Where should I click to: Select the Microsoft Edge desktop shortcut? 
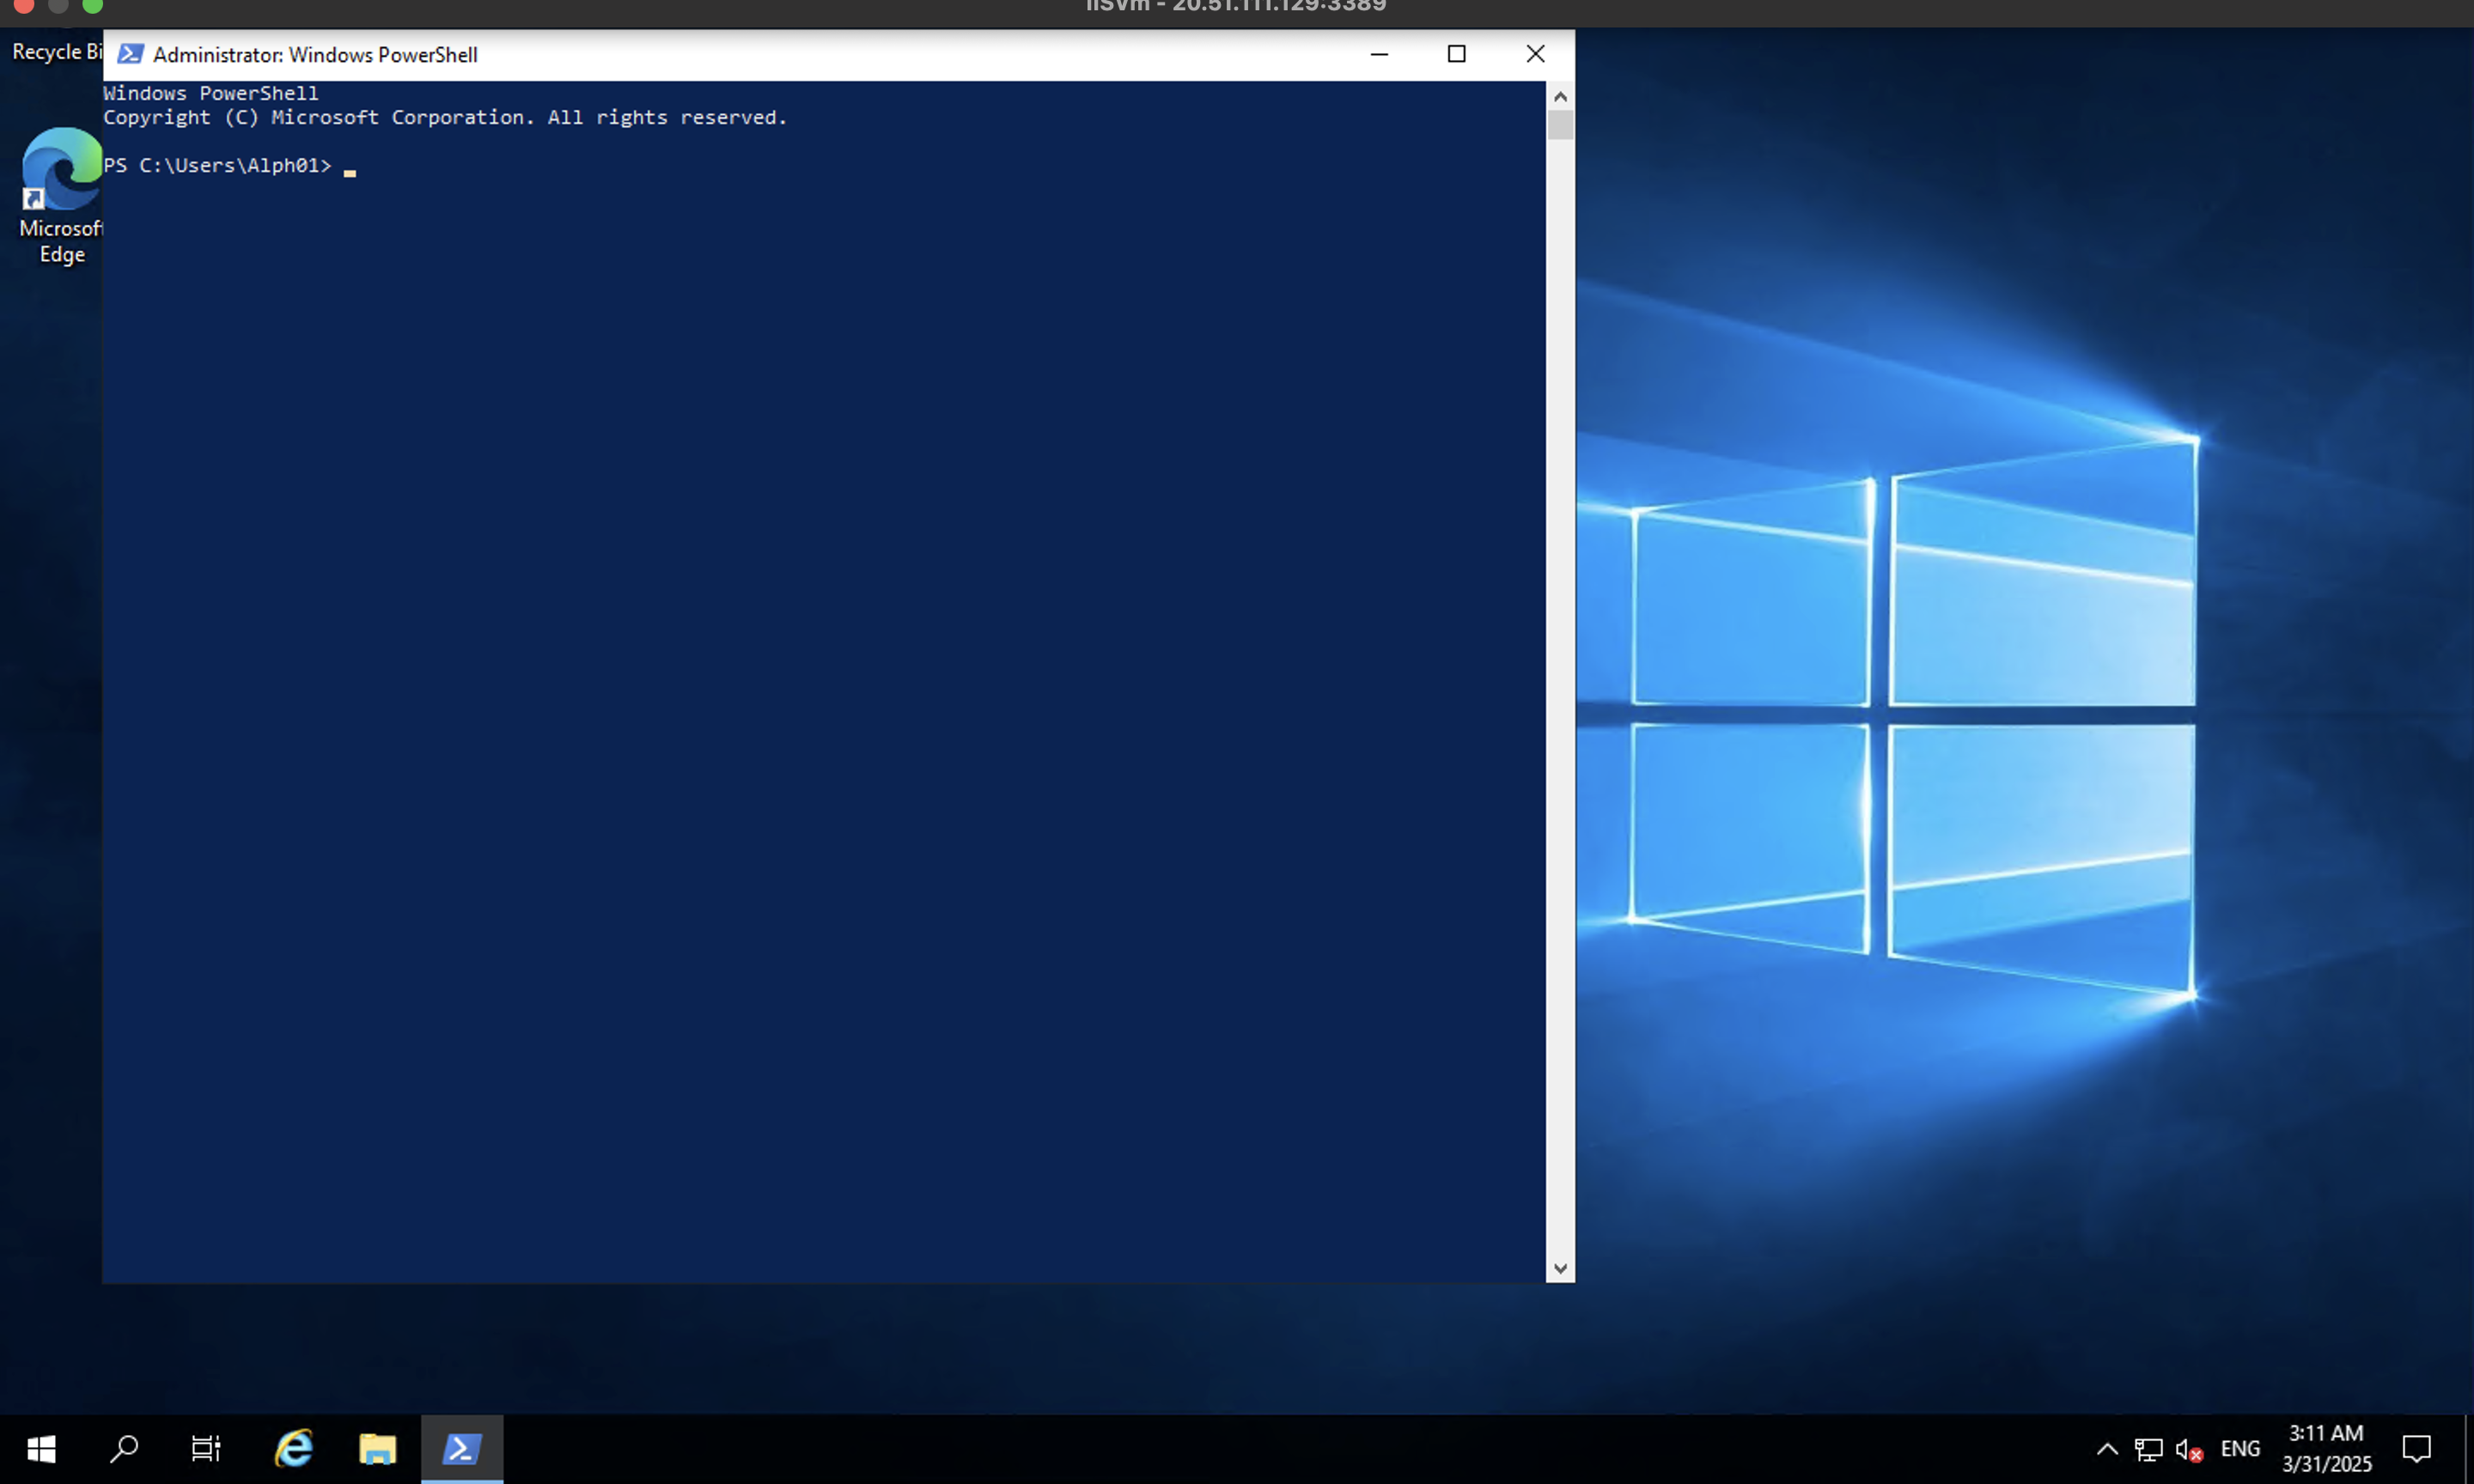(x=60, y=196)
